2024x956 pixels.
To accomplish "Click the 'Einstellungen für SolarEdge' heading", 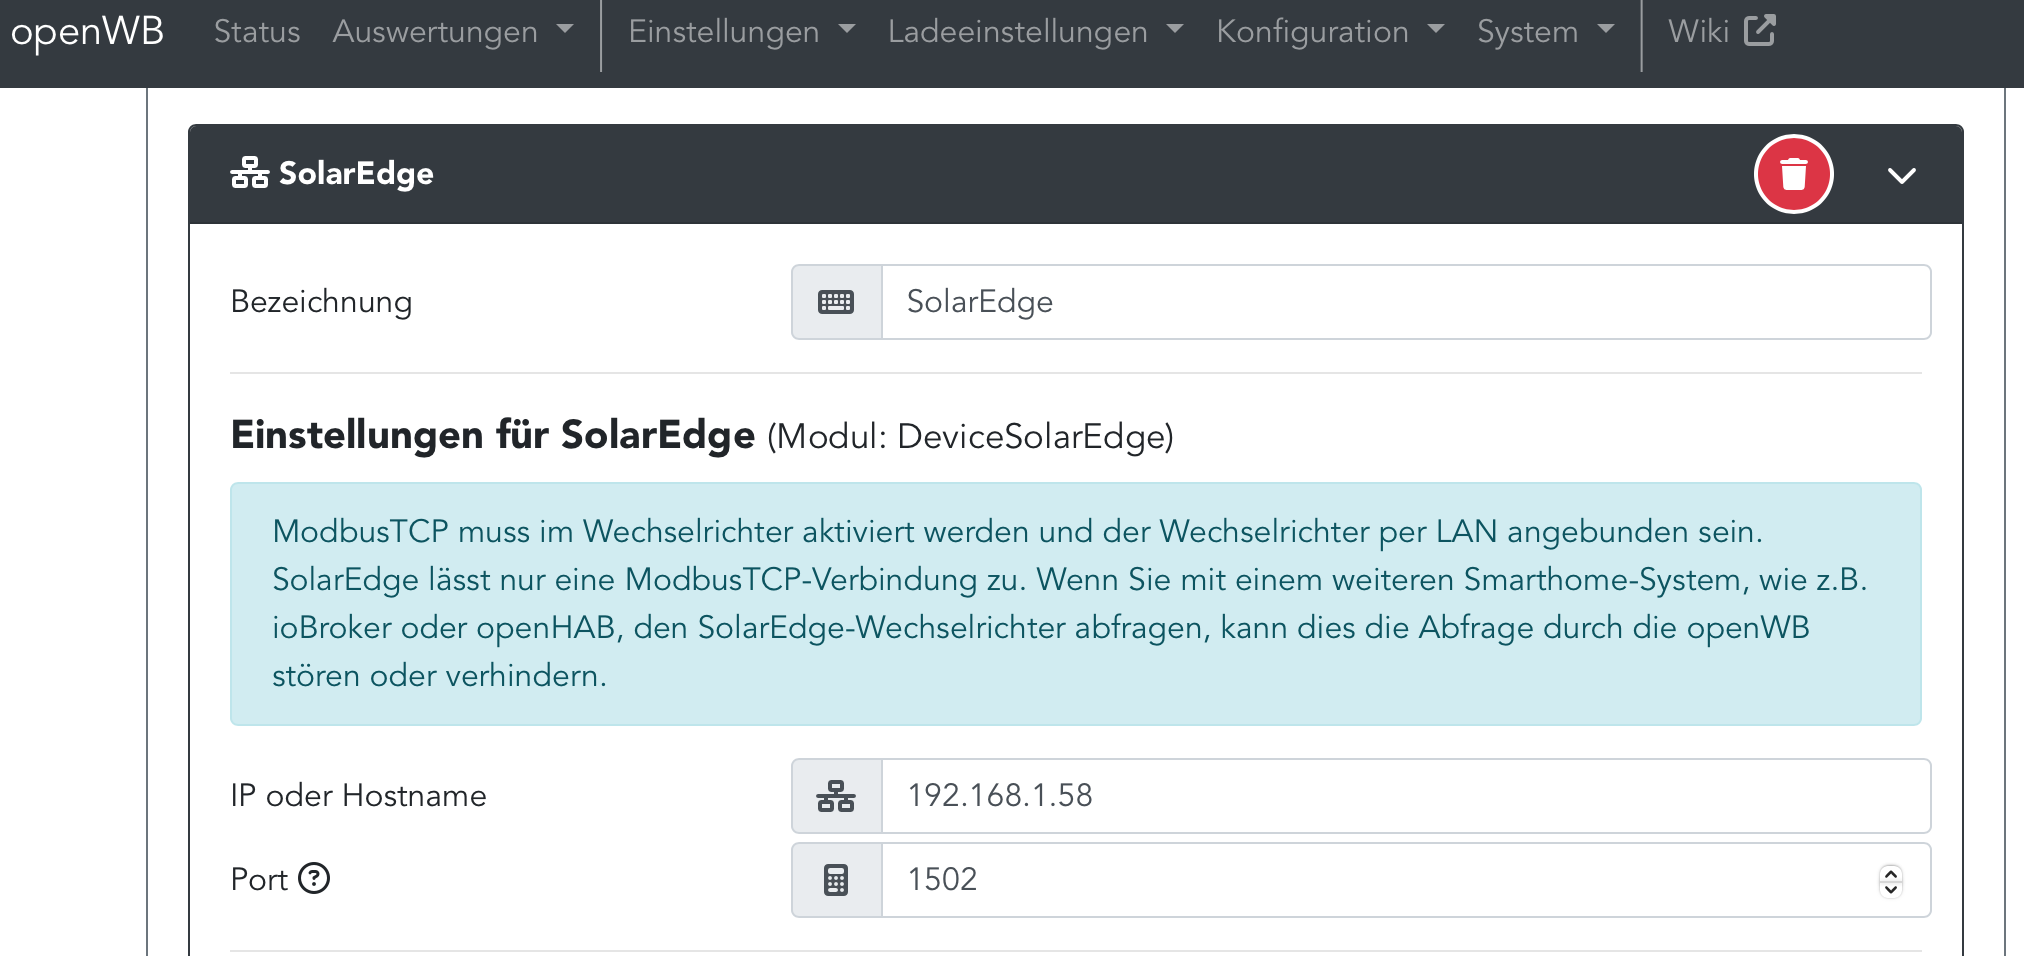I will [492, 435].
